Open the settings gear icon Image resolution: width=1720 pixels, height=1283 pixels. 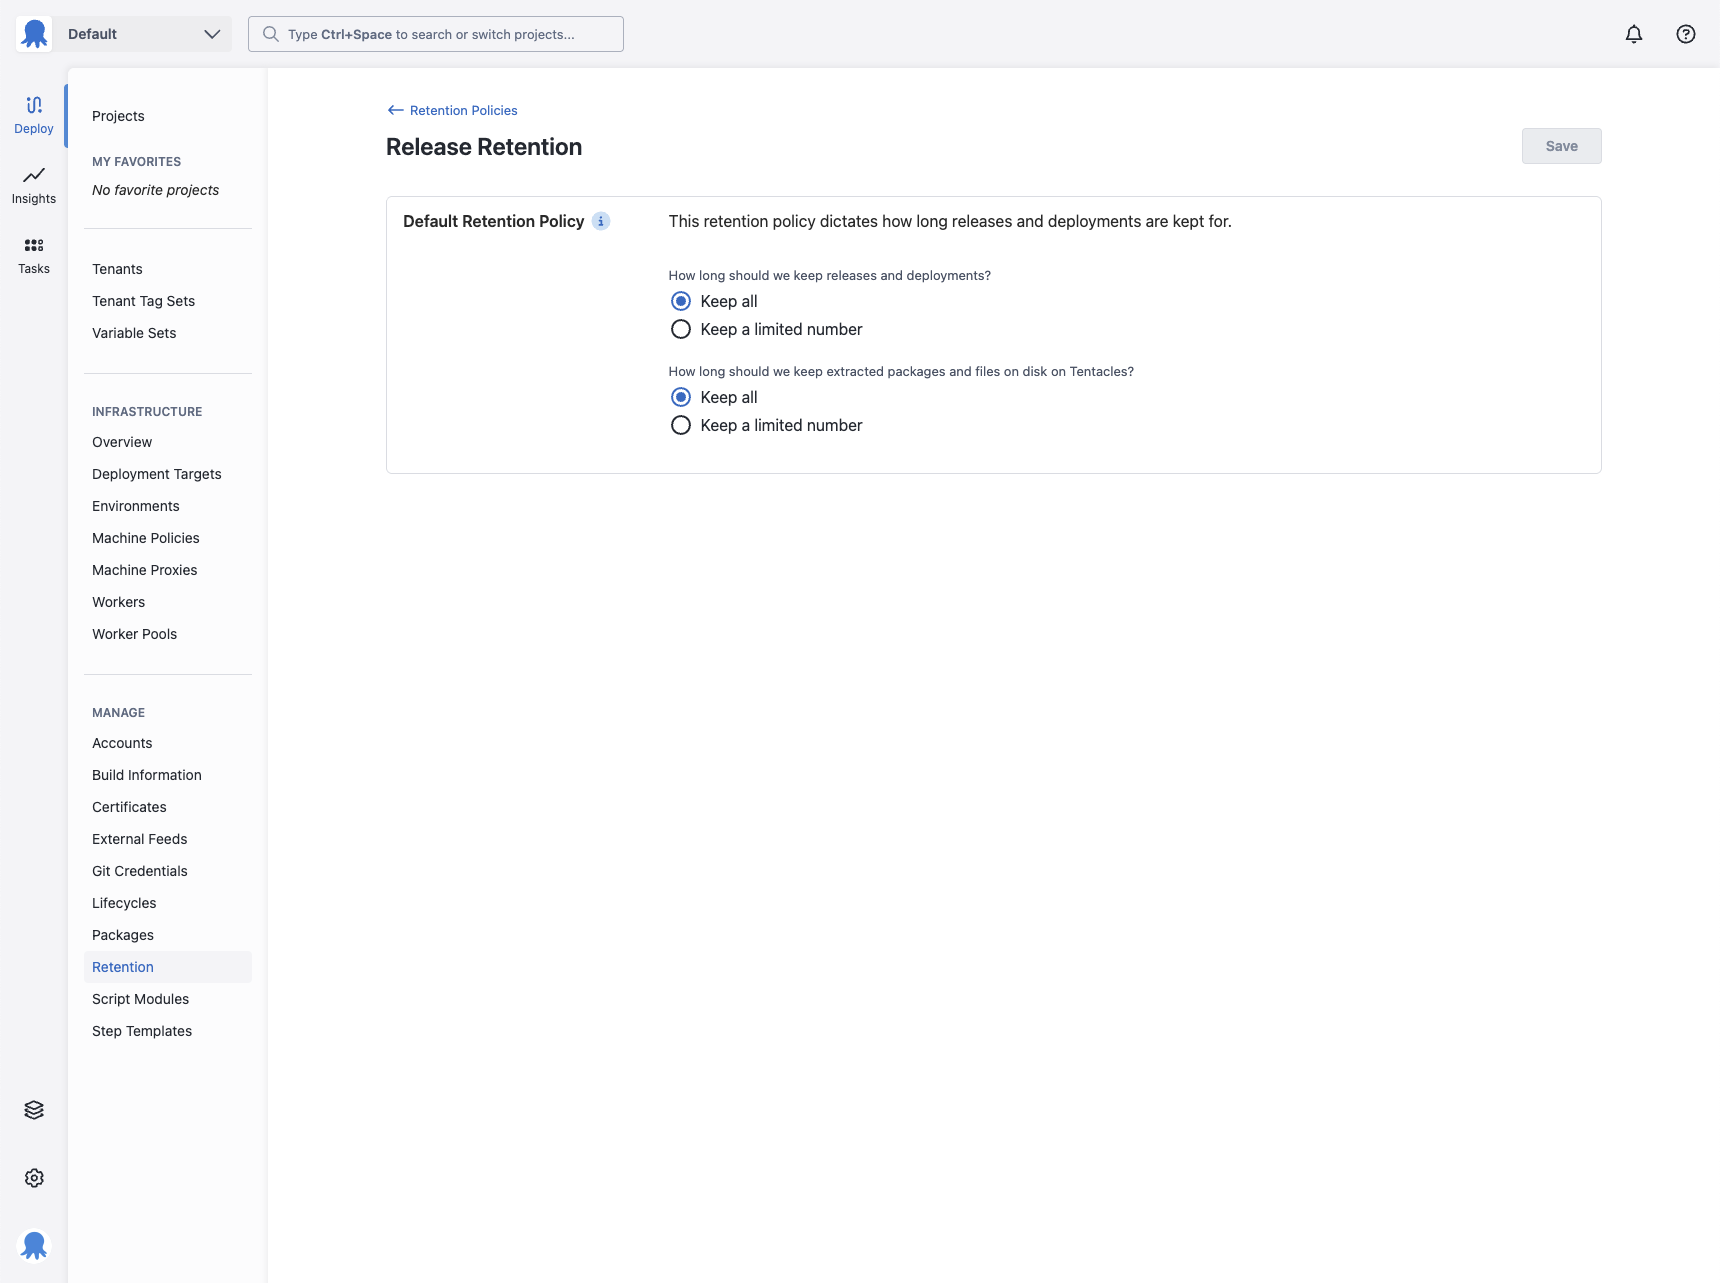coord(34,1178)
